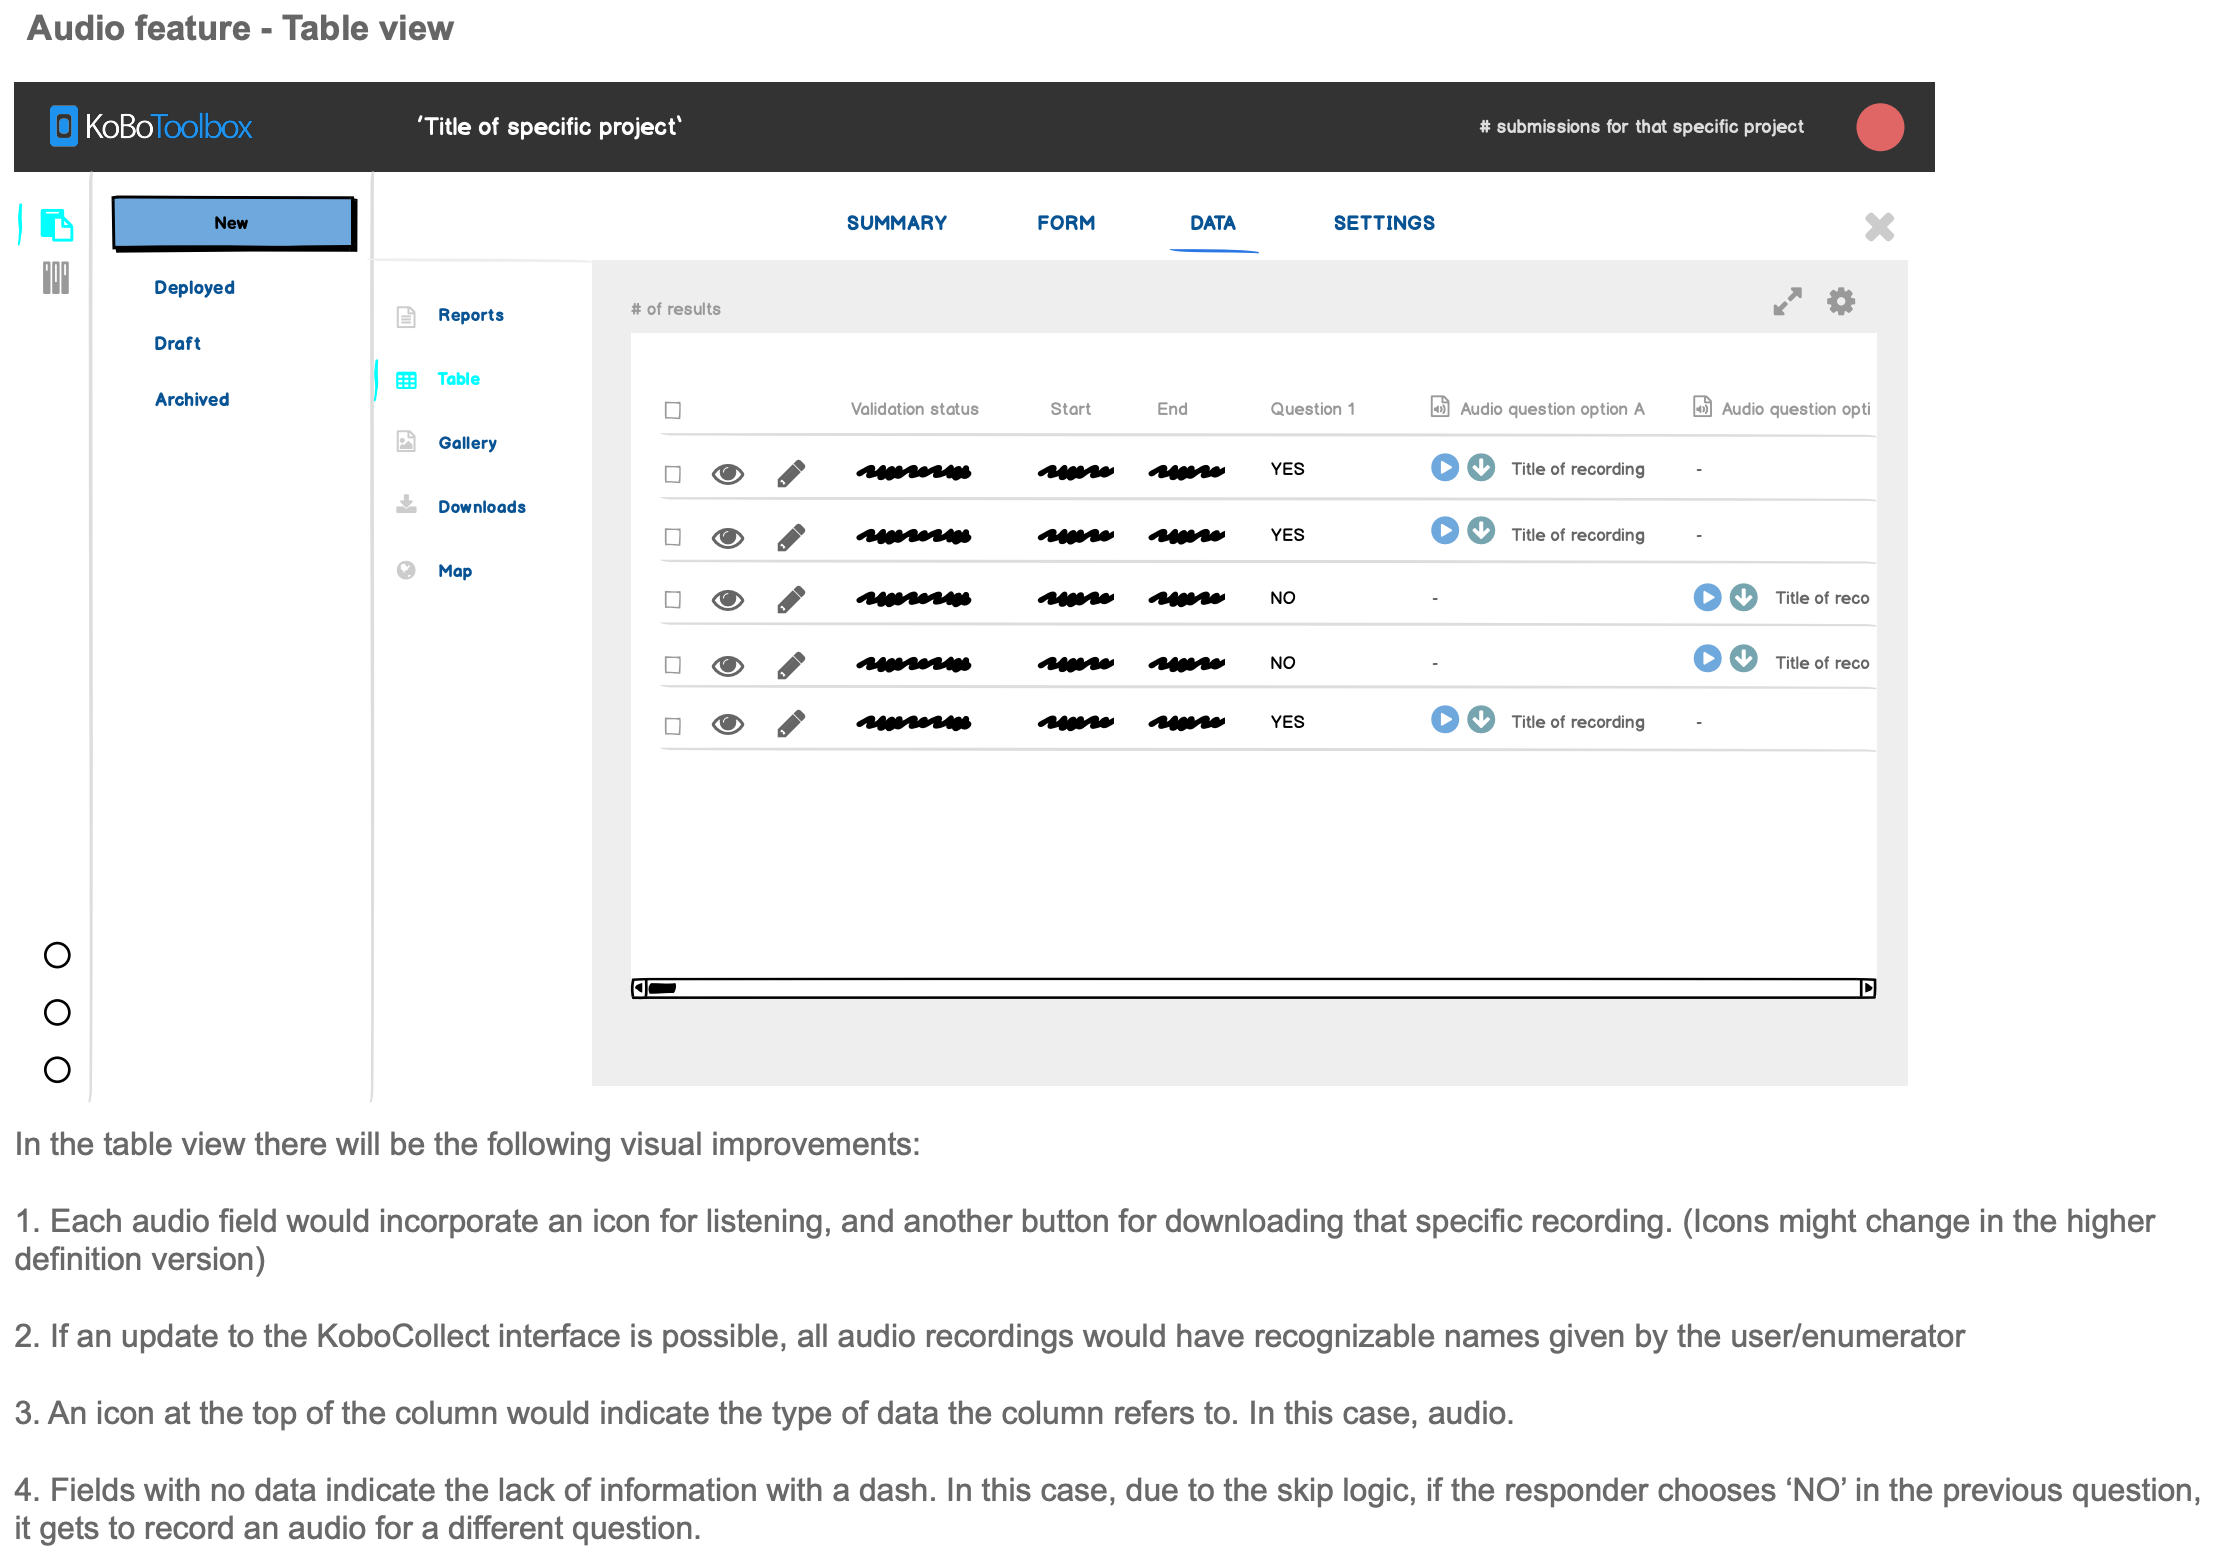Switch to the DATA tab

pyautogui.click(x=1213, y=222)
